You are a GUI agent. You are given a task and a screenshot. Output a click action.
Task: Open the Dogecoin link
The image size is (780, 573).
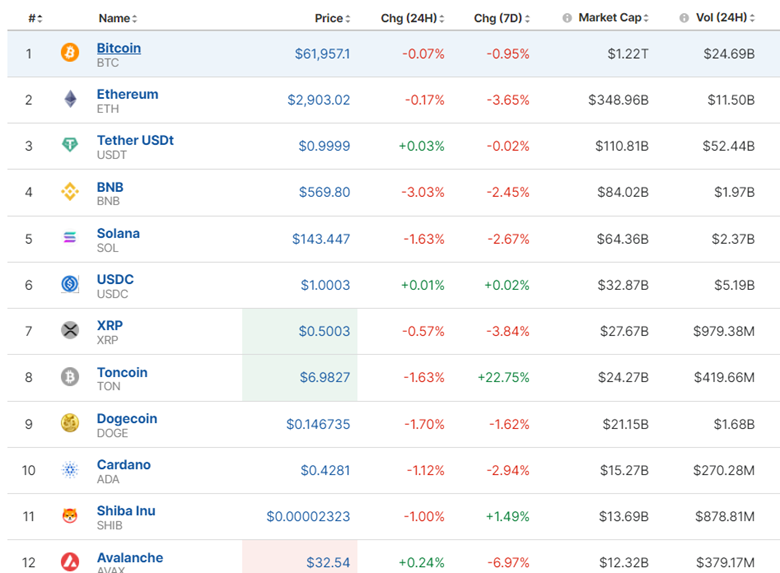127,419
